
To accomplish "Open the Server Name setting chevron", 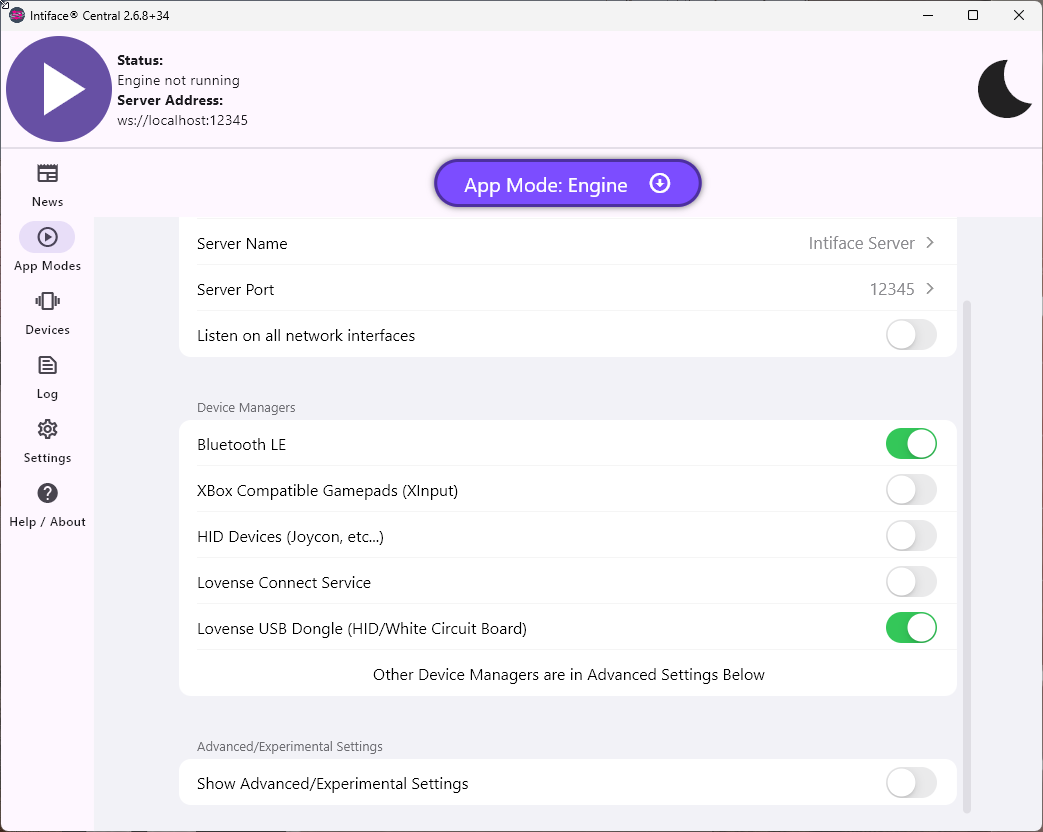I will (929, 243).
